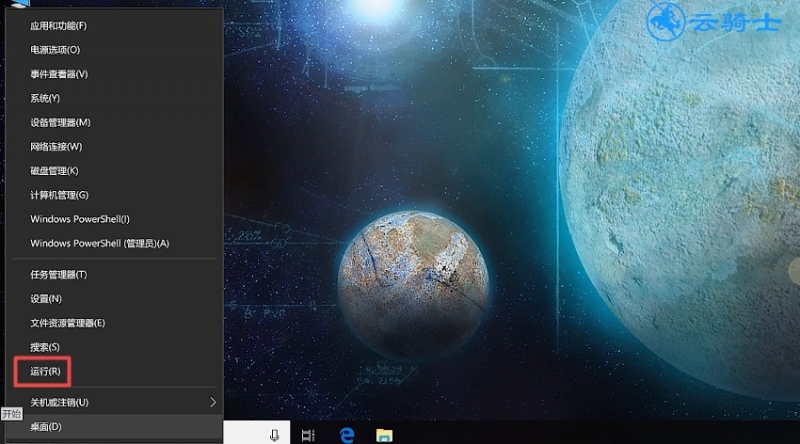Select 搜索(S) menu entry

pos(114,347)
